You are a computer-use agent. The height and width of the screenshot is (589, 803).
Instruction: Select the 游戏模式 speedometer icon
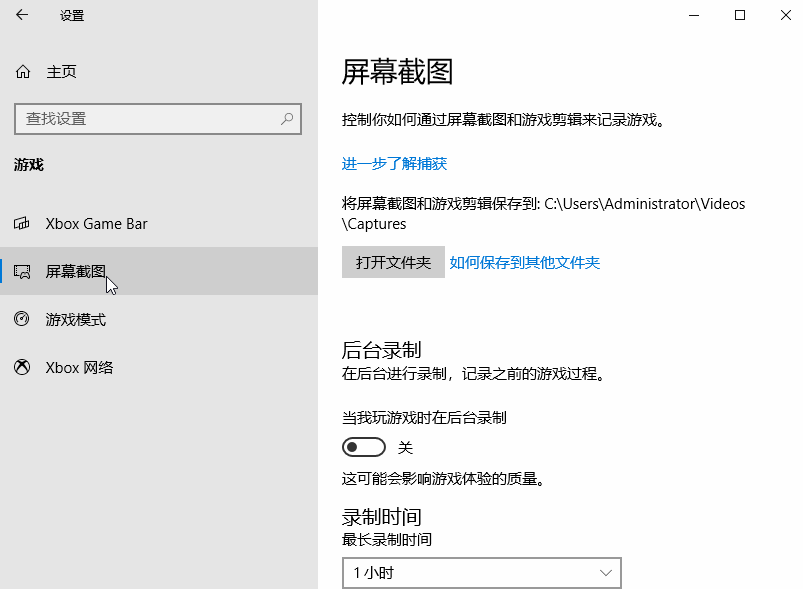pos(21,319)
